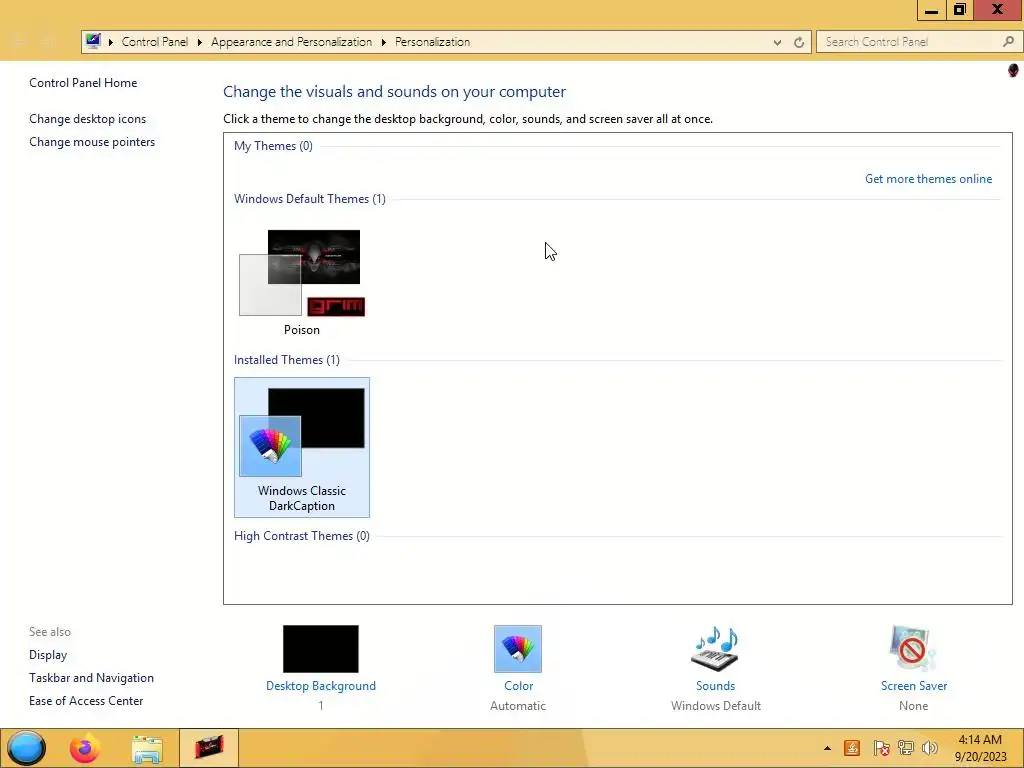Open the address bar history dropdown
The height and width of the screenshot is (768, 1024).
click(x=777, y=42)
